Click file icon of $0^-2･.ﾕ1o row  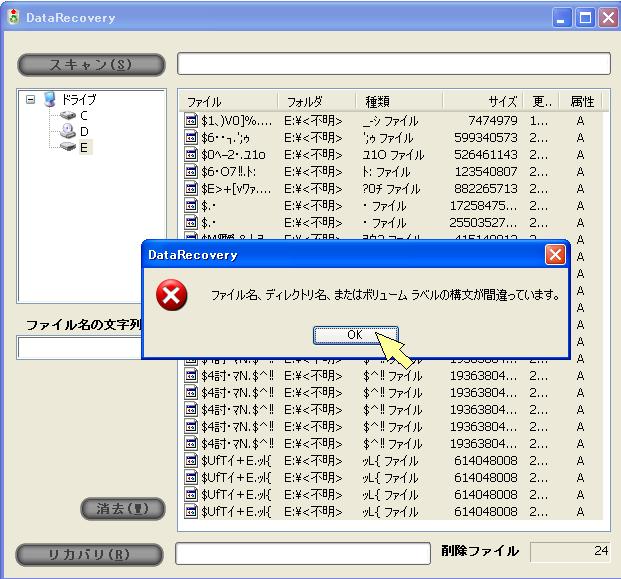191,154
